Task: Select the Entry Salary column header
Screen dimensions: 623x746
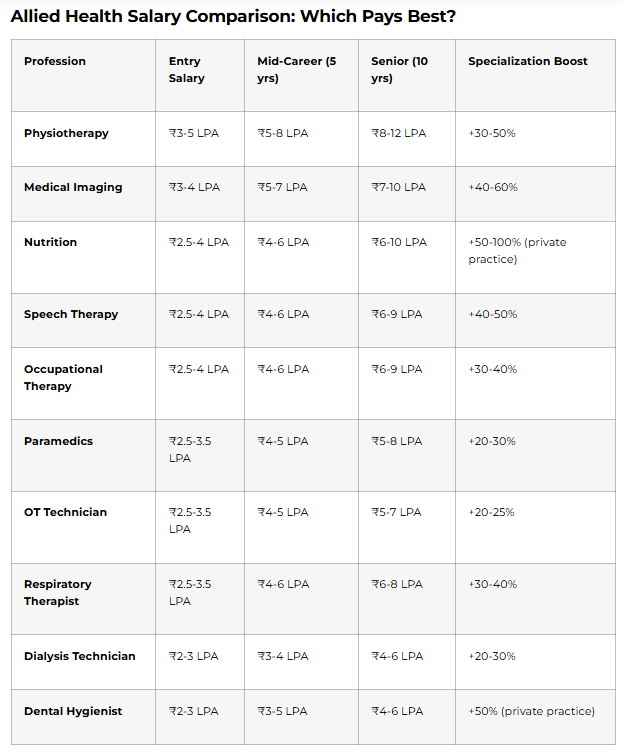Action: click(x=185, y=70)
